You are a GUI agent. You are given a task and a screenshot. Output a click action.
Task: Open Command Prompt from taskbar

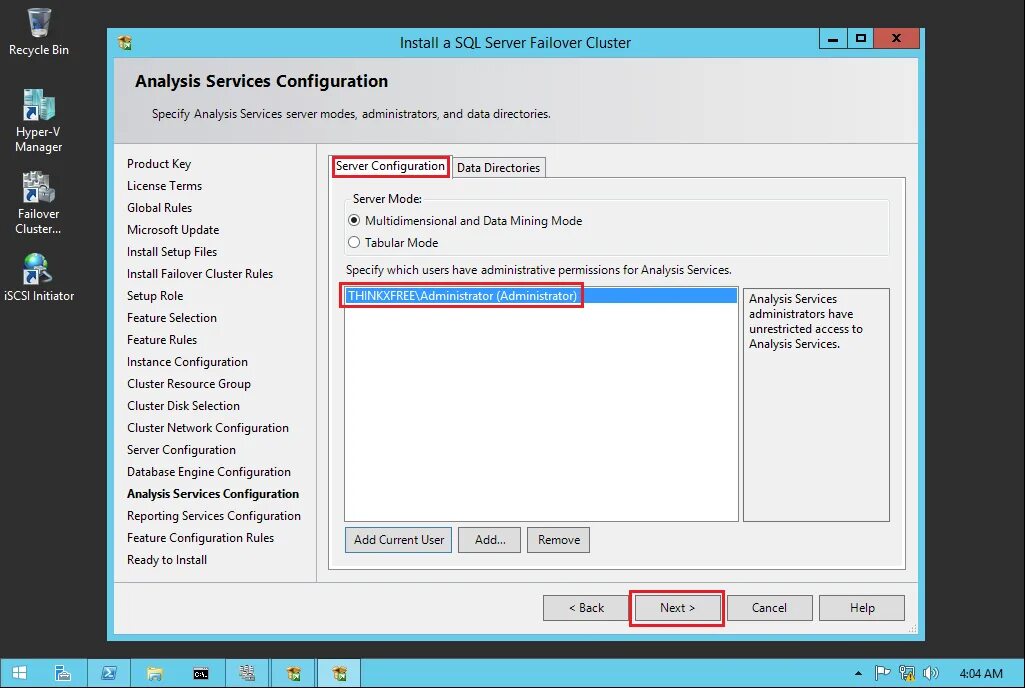pyautogui.click(x=201, y=673)
